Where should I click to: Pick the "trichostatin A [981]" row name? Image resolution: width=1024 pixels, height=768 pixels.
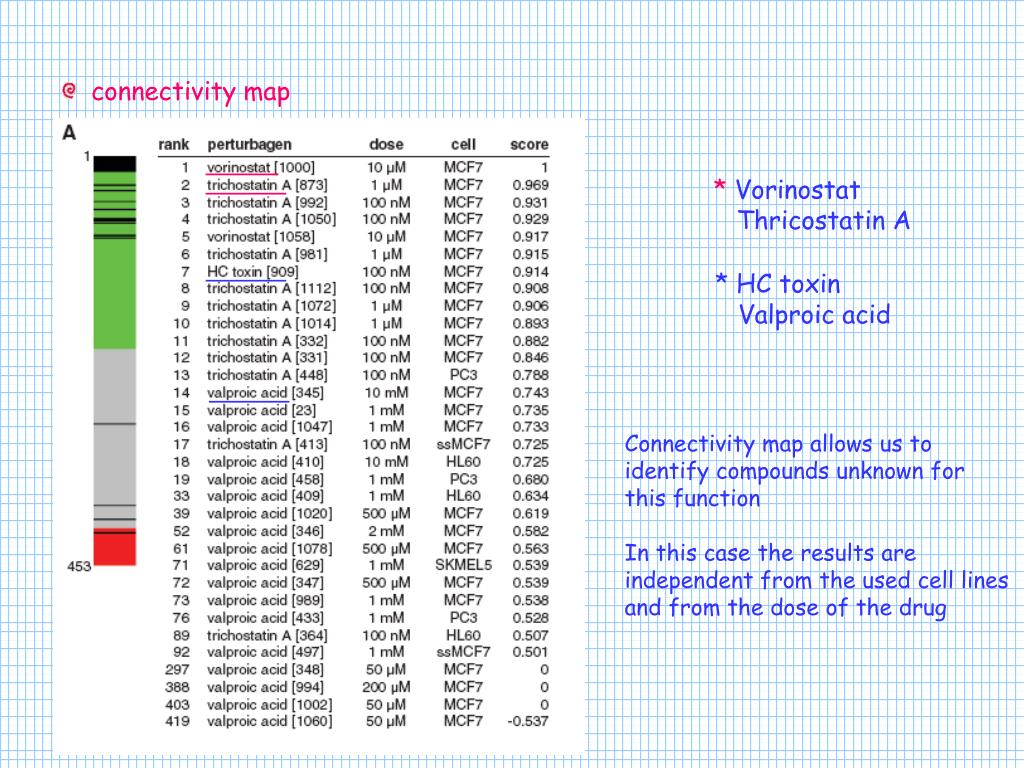(267, 254)
